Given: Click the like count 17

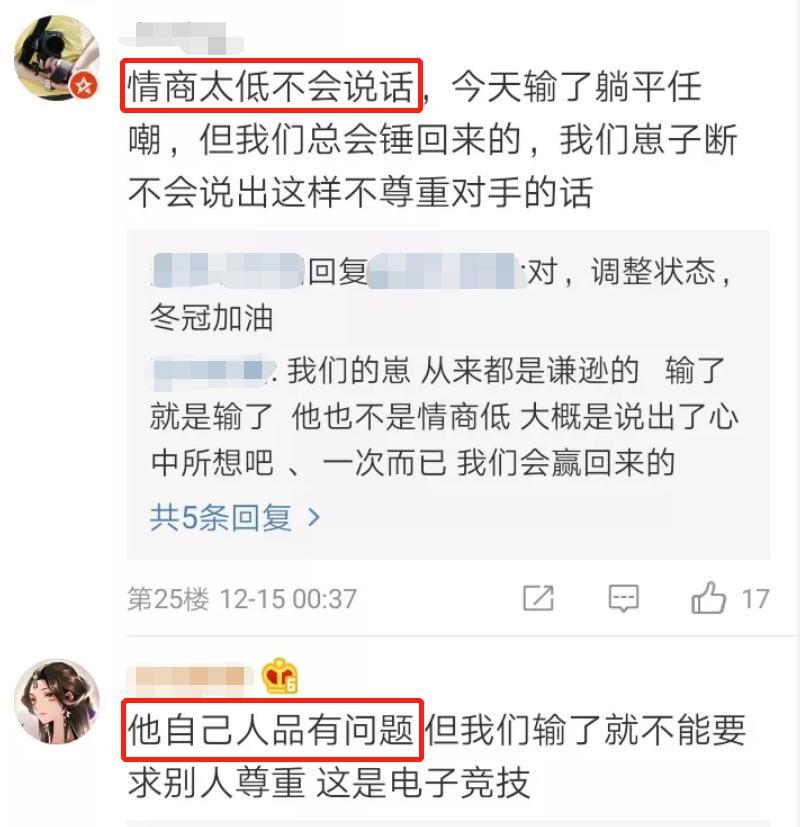Looking at the screenshot, I should coord(755,599).
